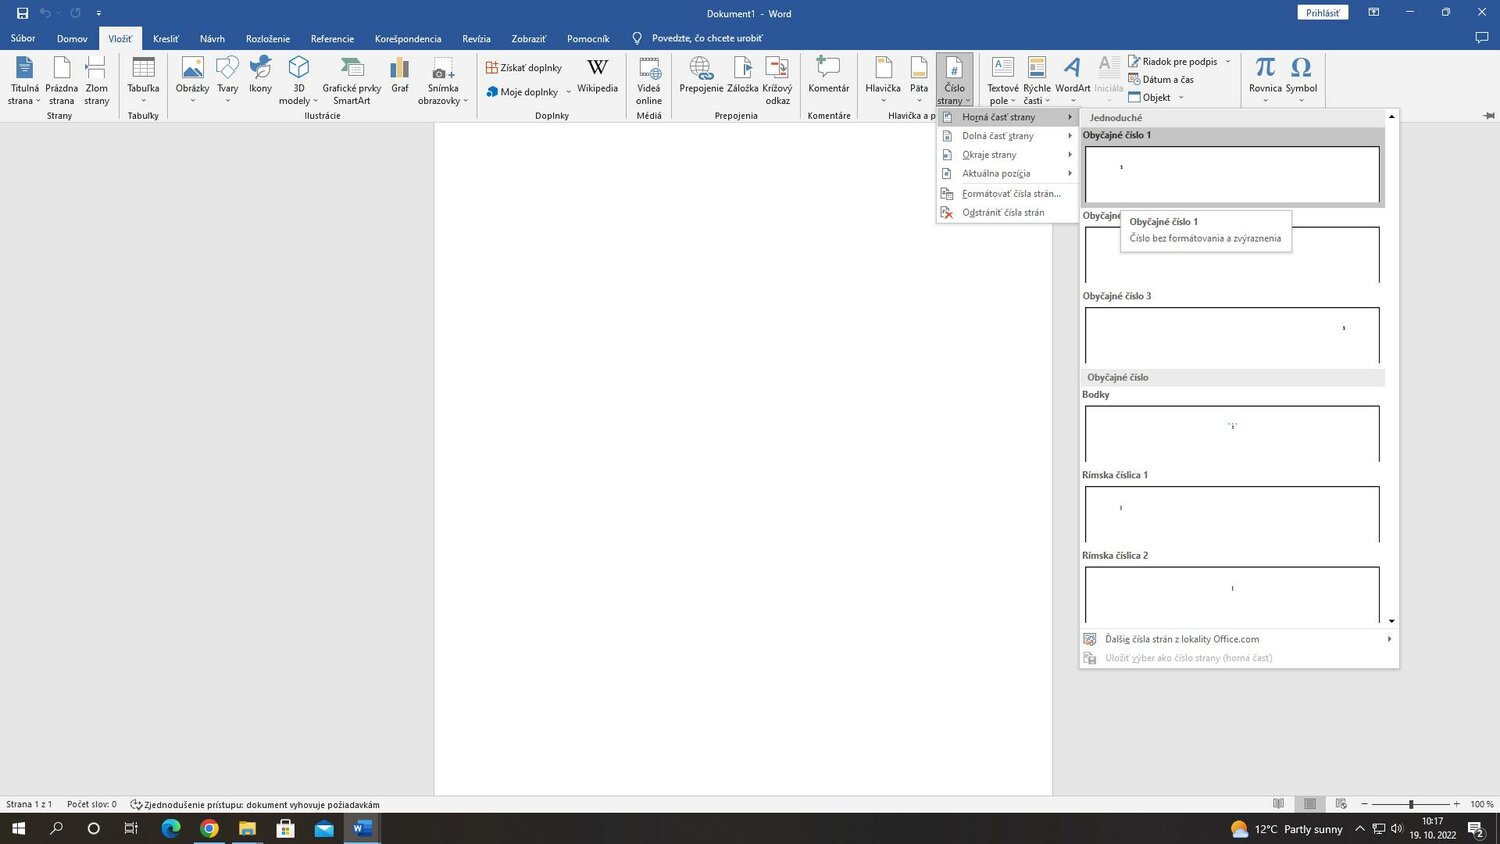Viewport: 1500px width, 844px height.
Task: Select Odstrániť čísla strán
Action: pyautogui.click(x=1007, y=213)
